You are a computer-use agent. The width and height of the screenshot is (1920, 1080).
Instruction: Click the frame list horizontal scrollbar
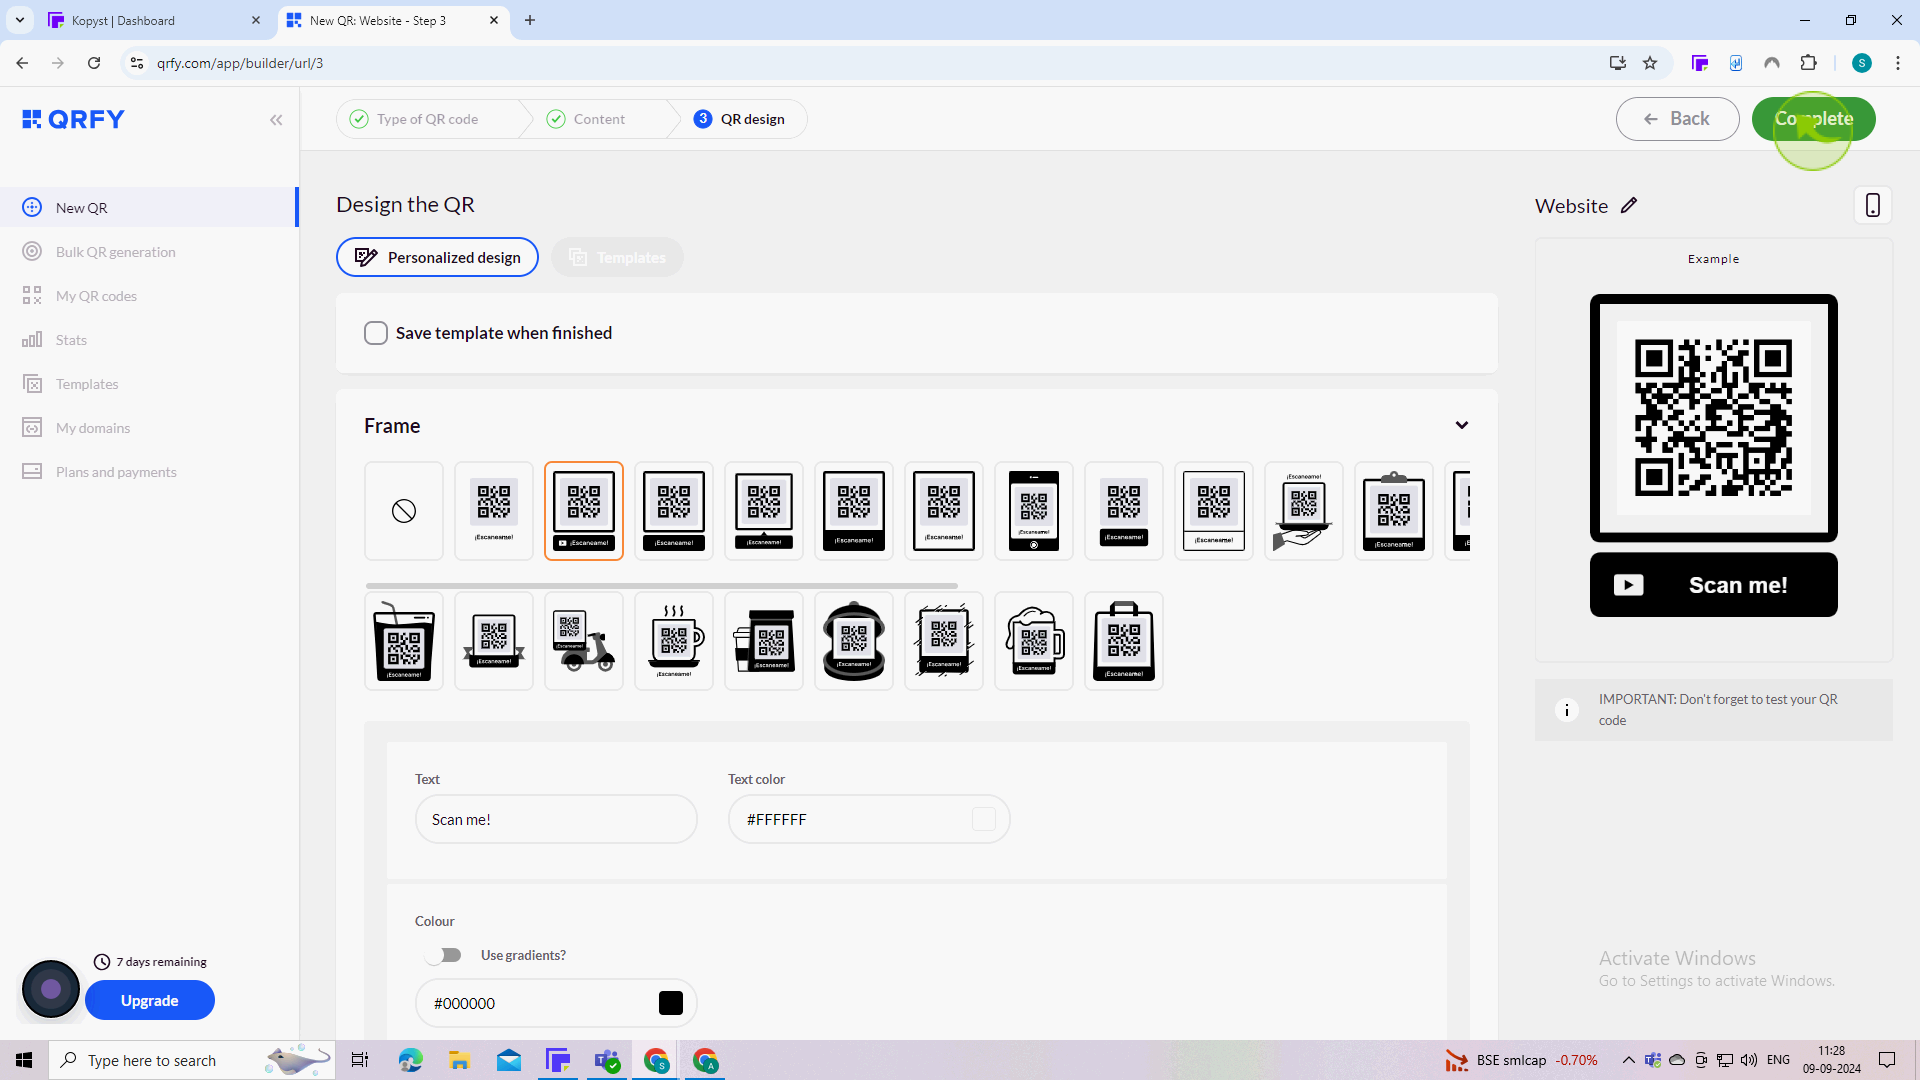[x=662, y=585]
